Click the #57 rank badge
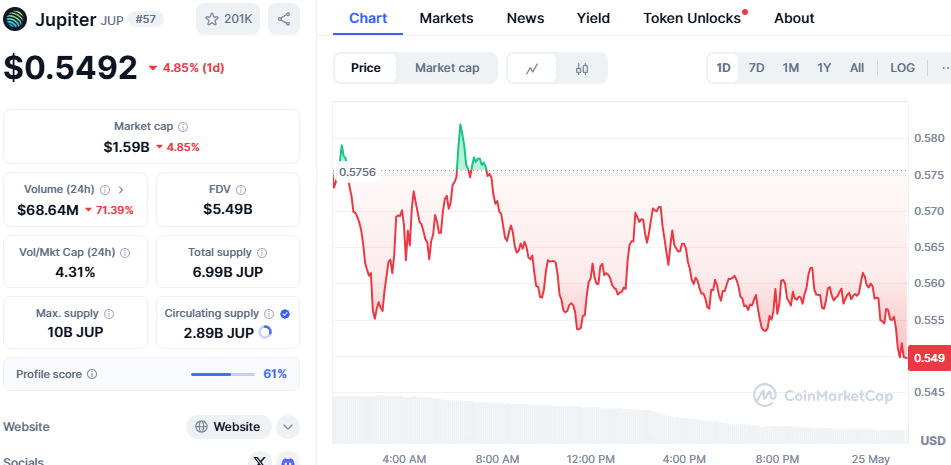Screen dimensions: 951x465 146,19
